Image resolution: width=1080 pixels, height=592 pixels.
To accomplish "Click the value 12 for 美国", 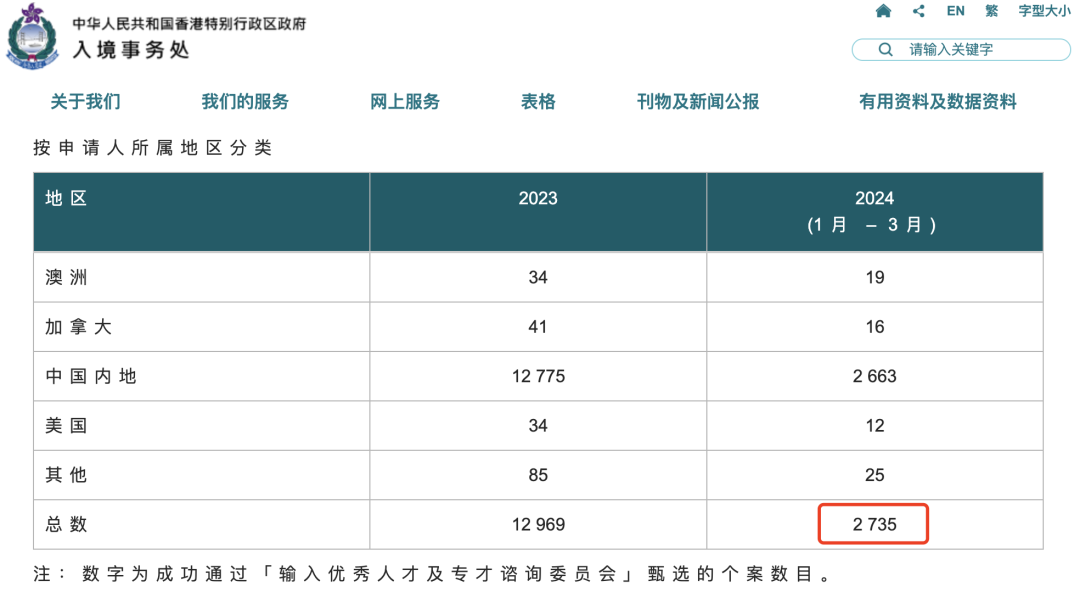I will pyautogui.click(x=875, y=426).
